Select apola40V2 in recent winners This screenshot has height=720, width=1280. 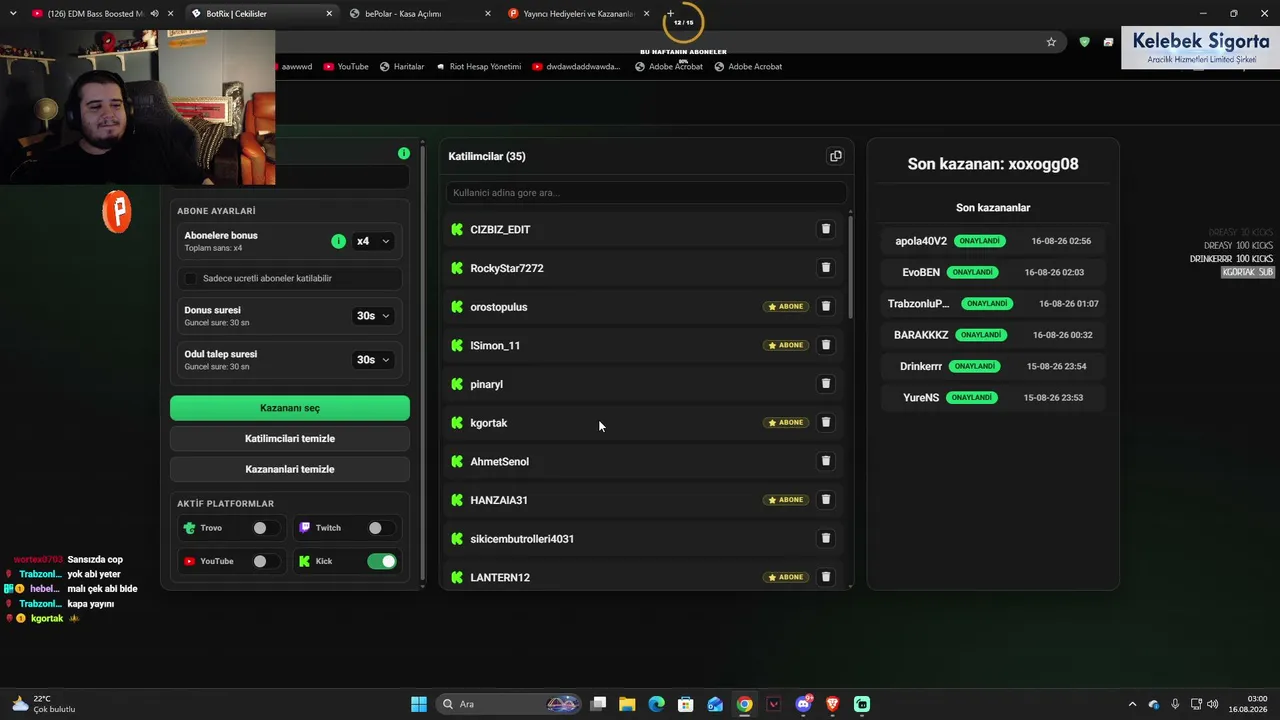point(993,241)
